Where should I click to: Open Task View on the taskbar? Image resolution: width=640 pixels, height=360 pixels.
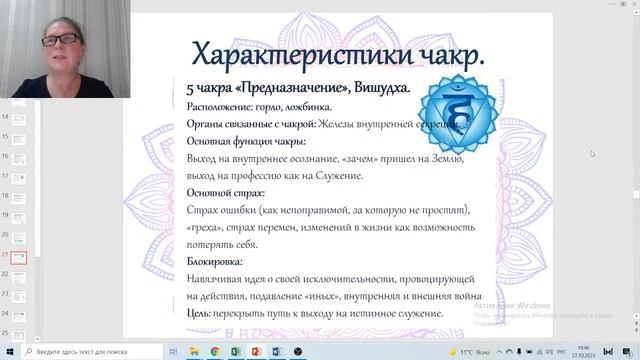tap(173, 351)
